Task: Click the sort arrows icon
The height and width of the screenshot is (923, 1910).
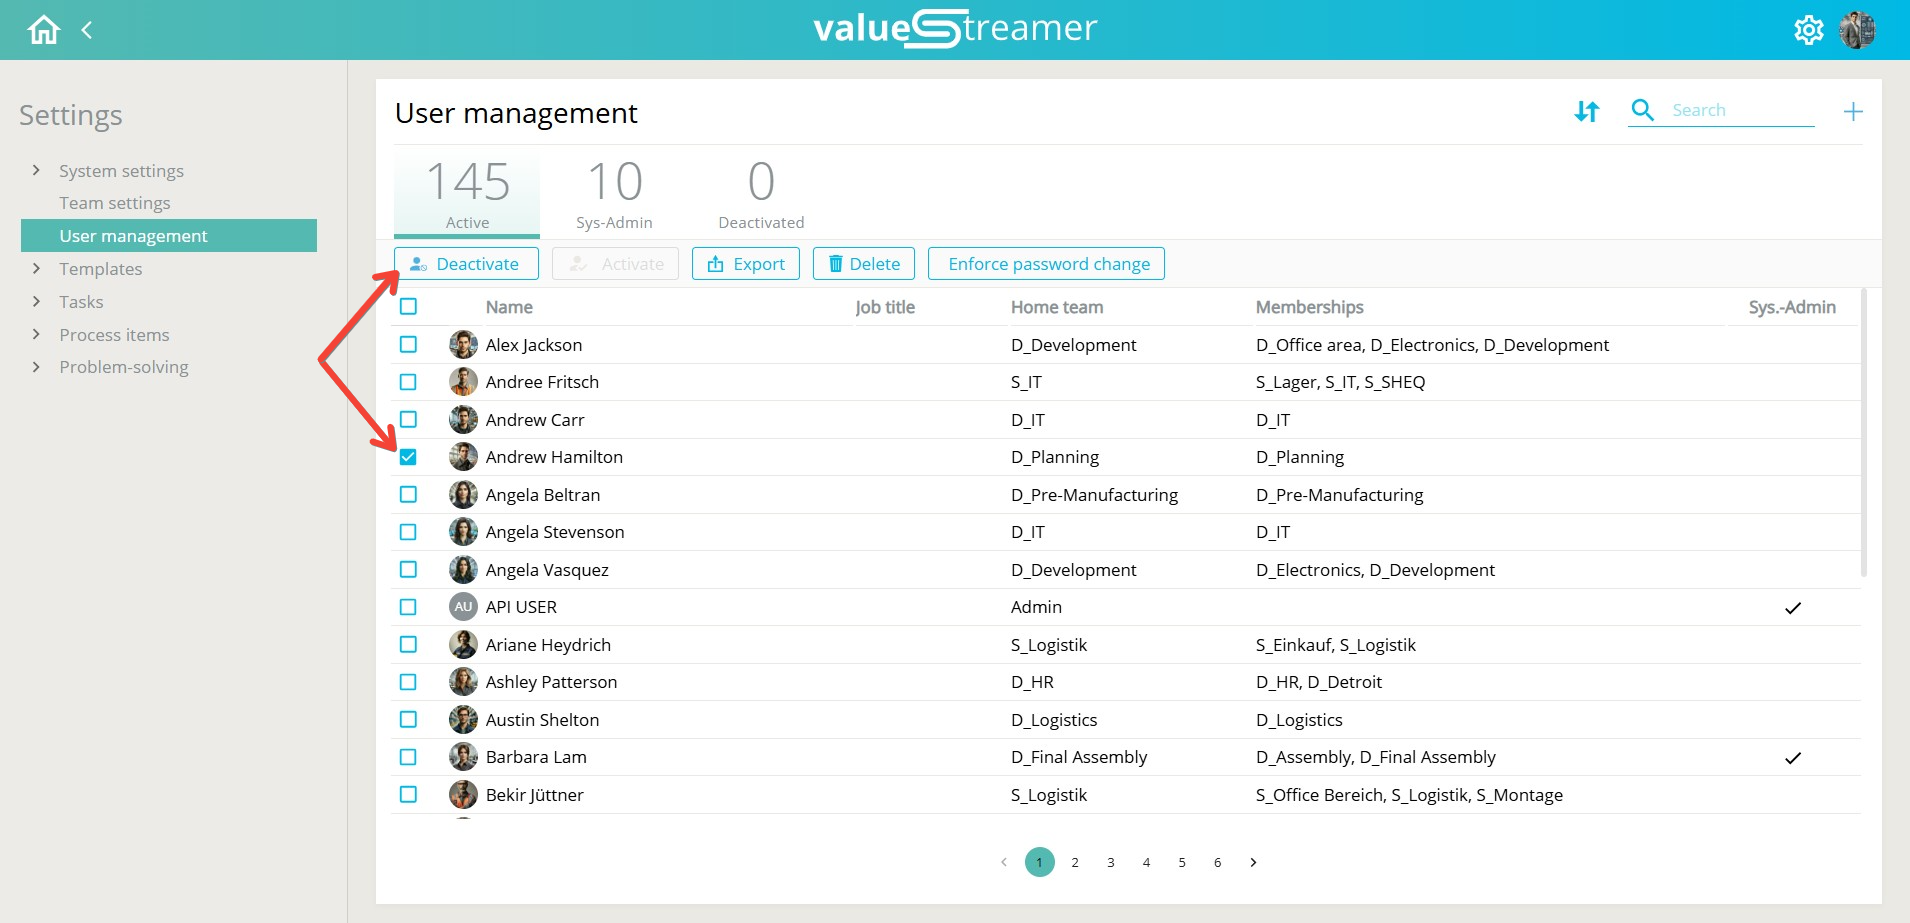Action: 1587,111
